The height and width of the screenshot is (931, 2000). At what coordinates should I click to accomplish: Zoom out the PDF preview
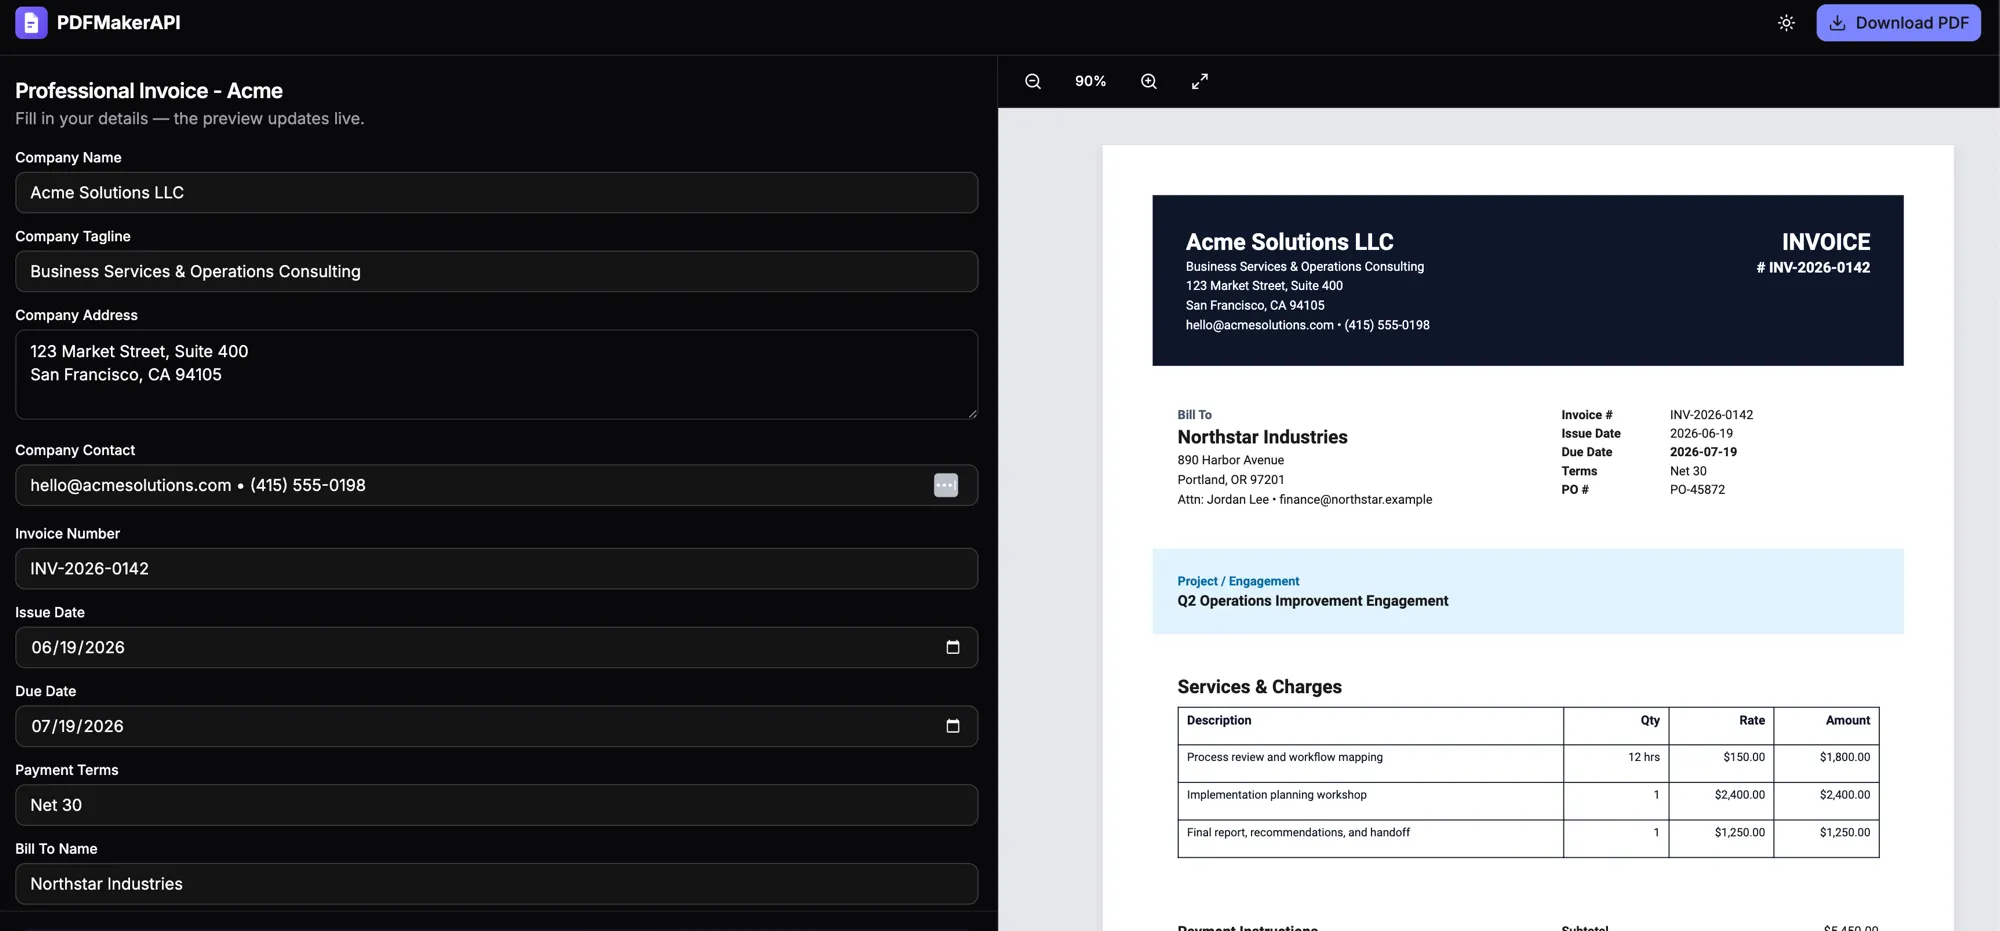click(1033, 81)
